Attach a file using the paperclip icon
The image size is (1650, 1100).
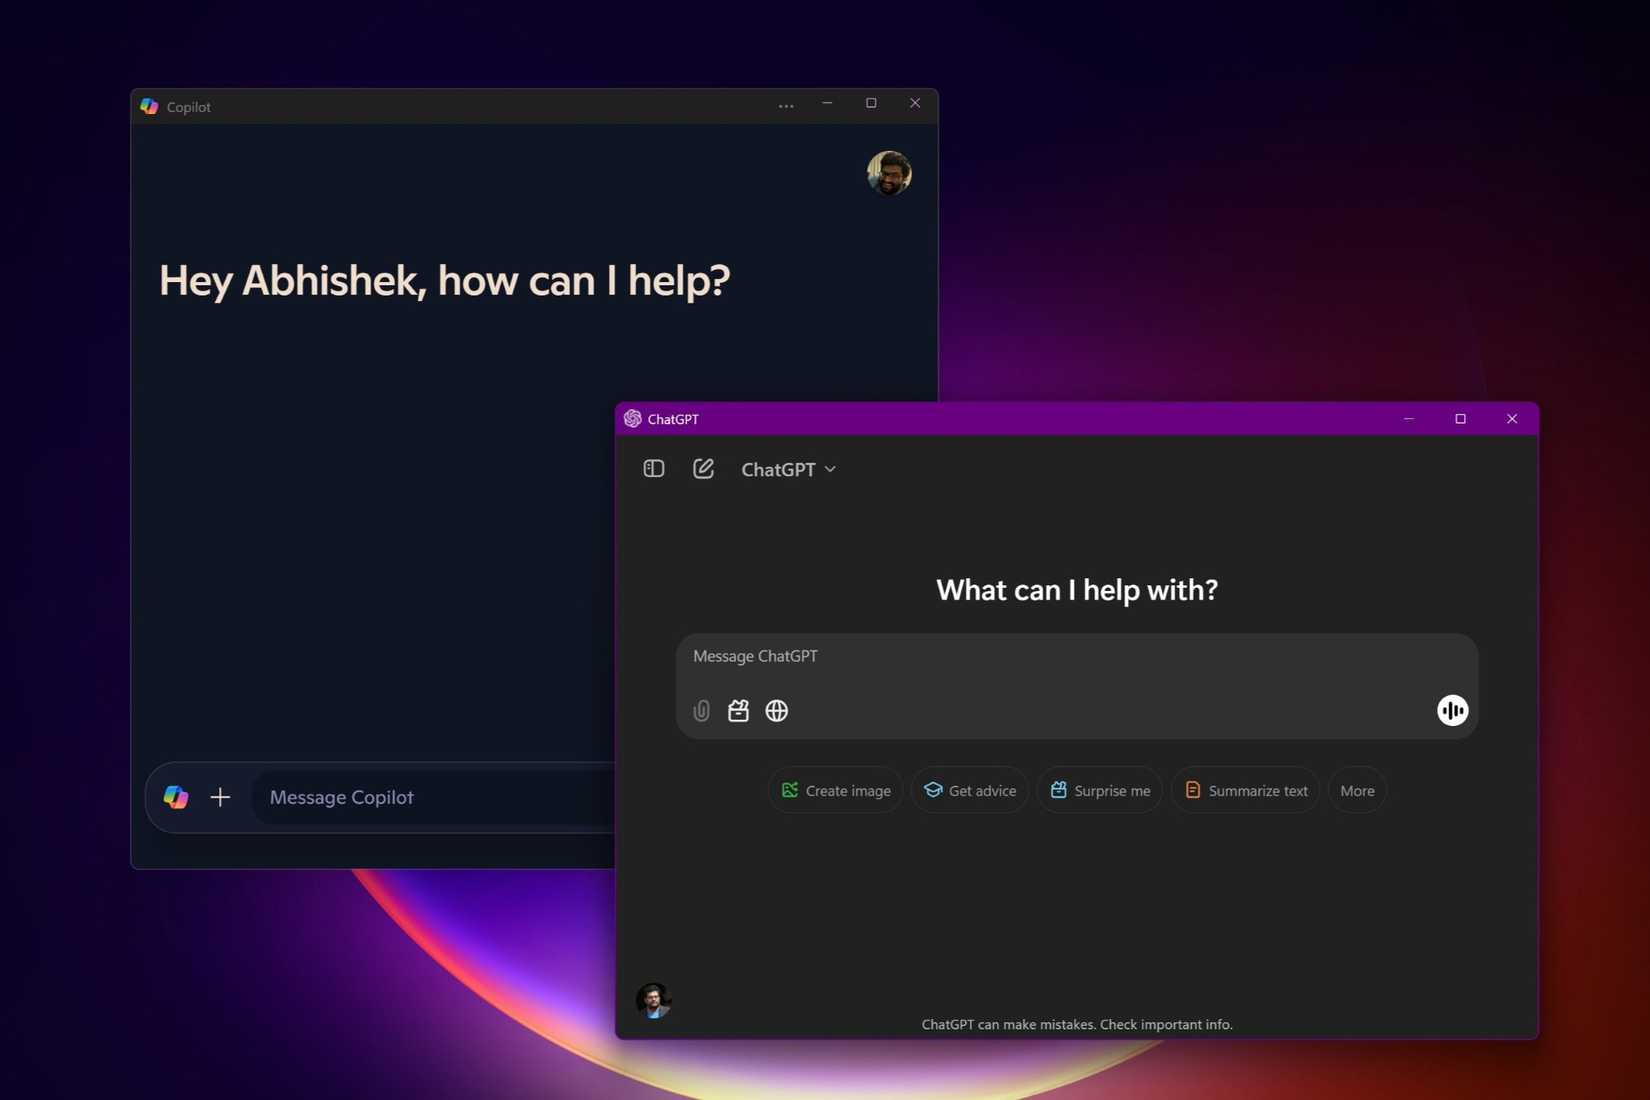701,711
